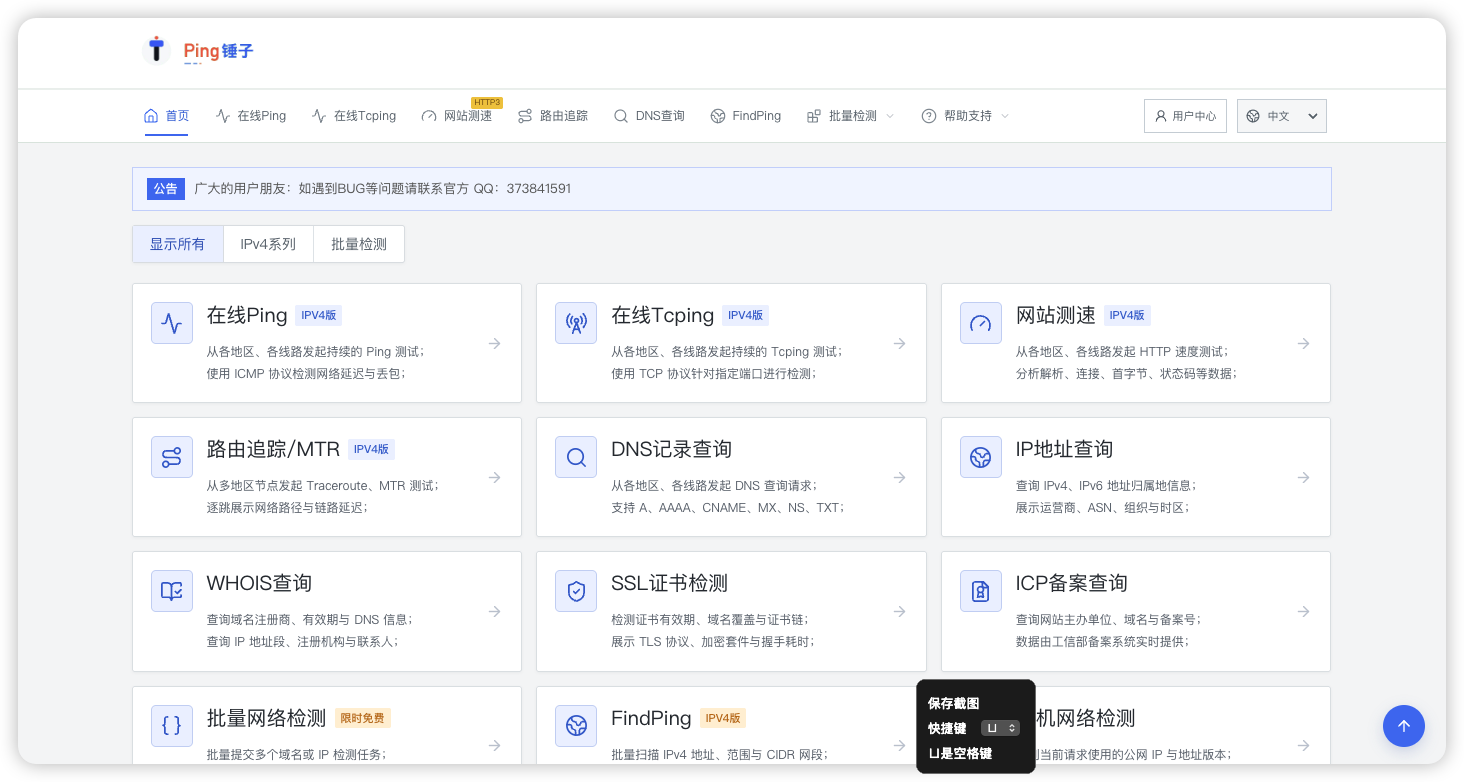Click the IPV4版 badge on 网站测速 card

[x=1127, y=315]
